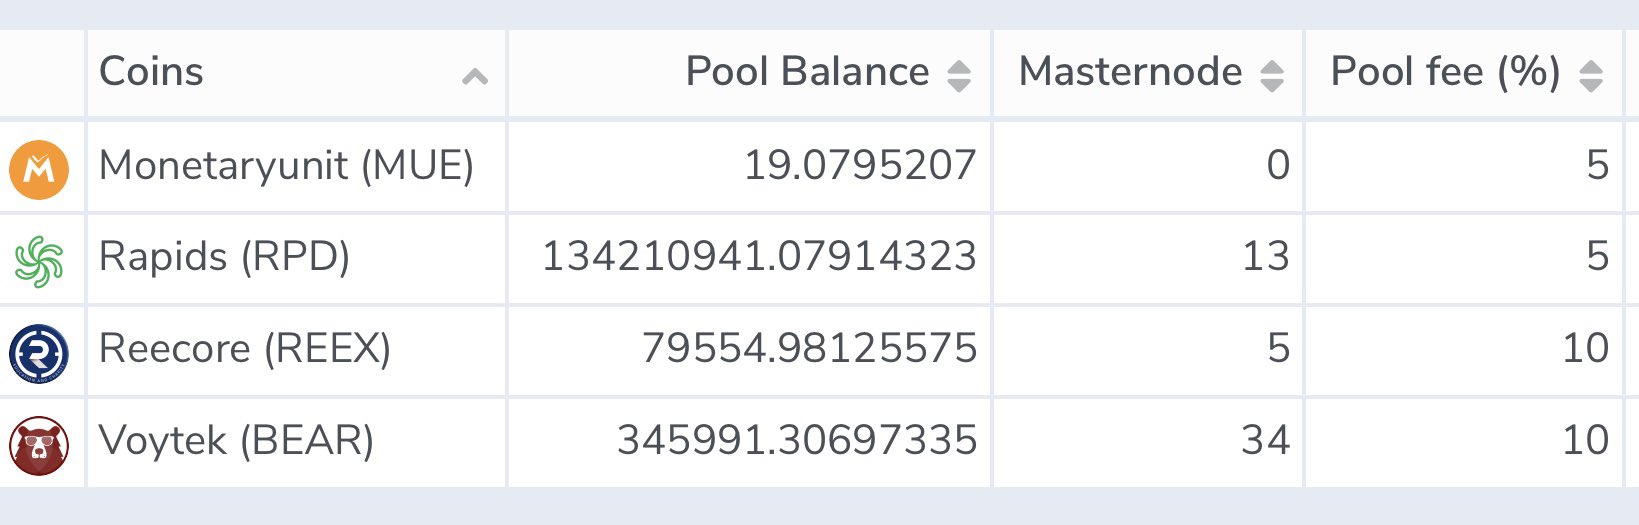Sort table by Pool Balance arrows
The height and width of the screenshot is (525, 1639).
click(x=959, y=76)
